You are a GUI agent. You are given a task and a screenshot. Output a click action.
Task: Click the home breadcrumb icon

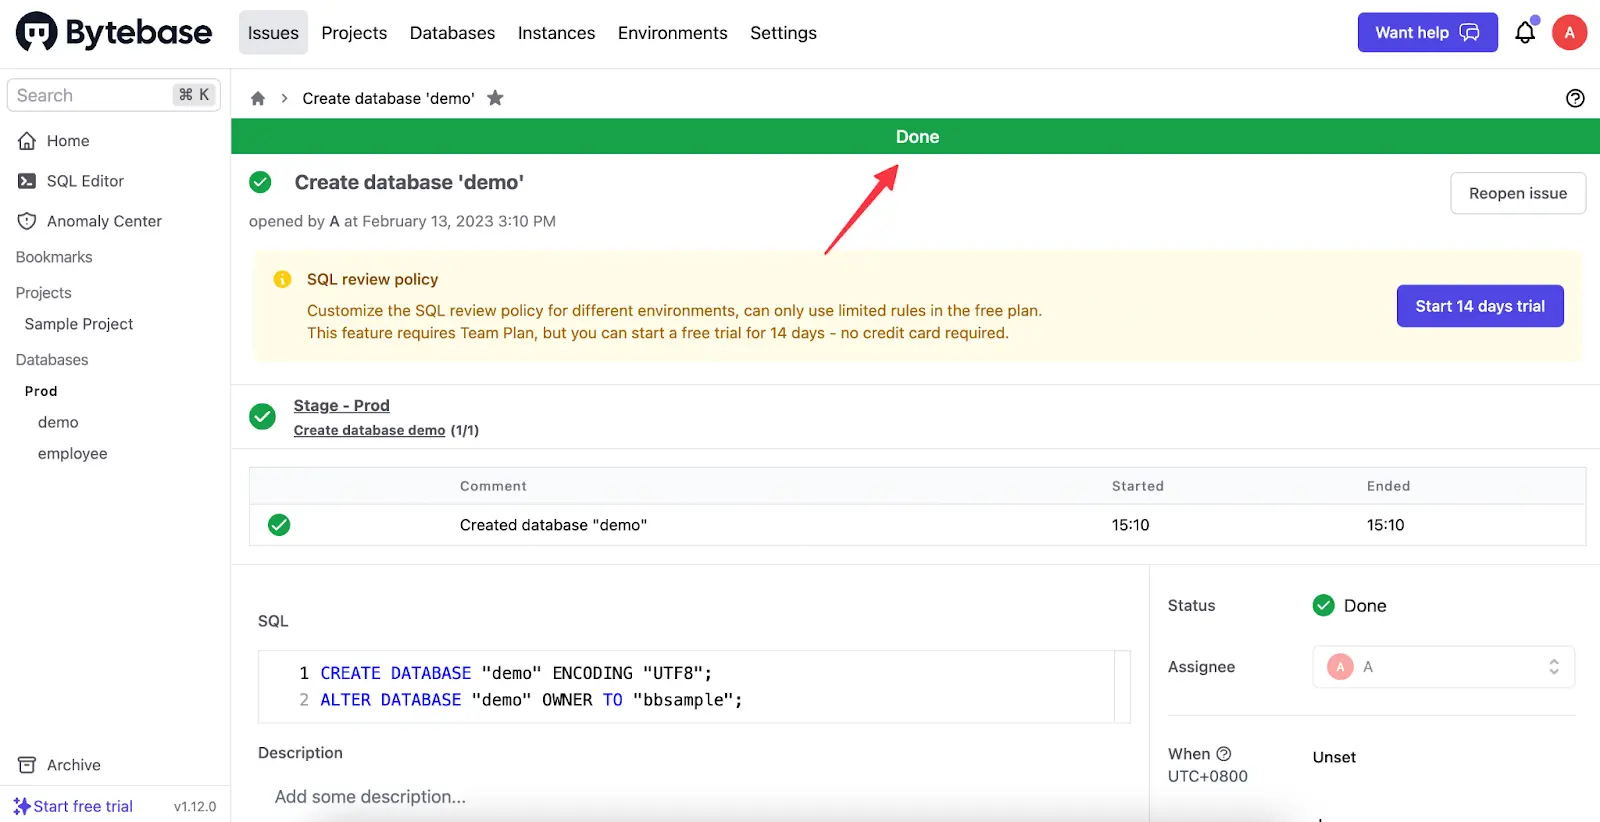point(258,98)
